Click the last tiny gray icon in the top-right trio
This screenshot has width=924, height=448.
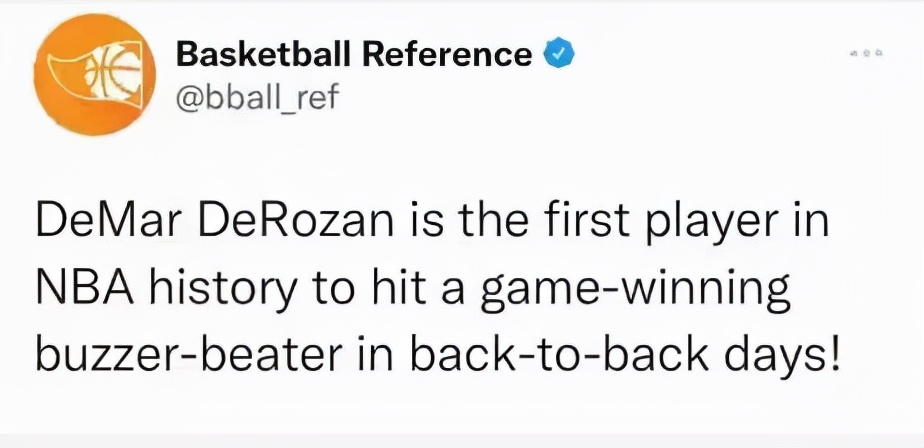(877, 54)
